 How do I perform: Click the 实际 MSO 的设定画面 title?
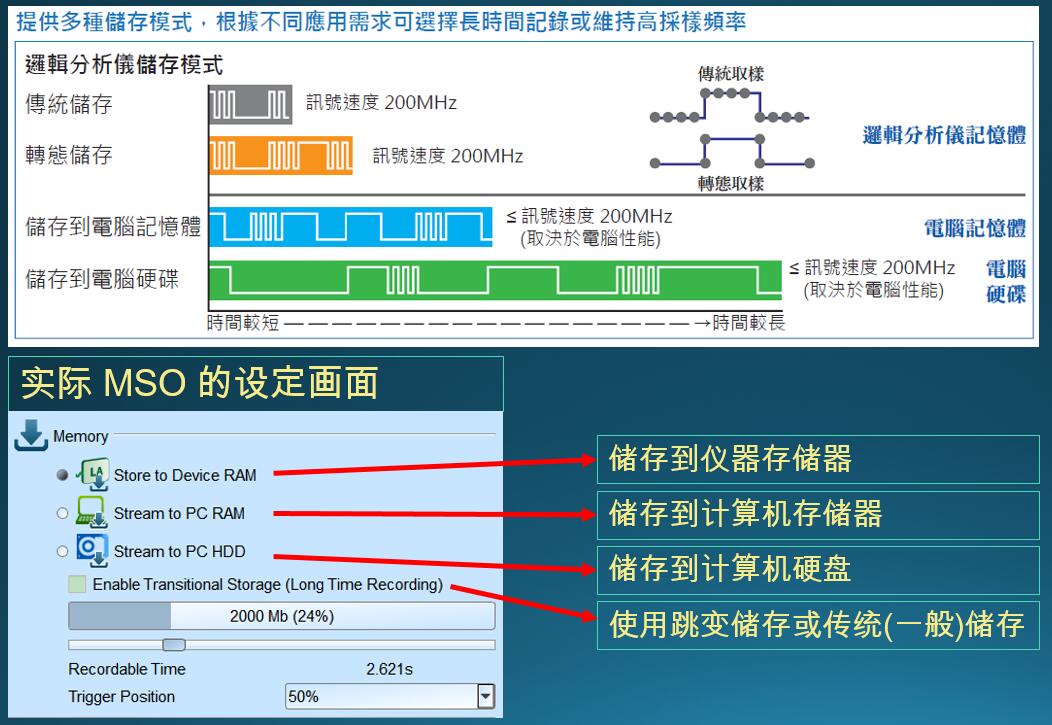coord(200,383)
